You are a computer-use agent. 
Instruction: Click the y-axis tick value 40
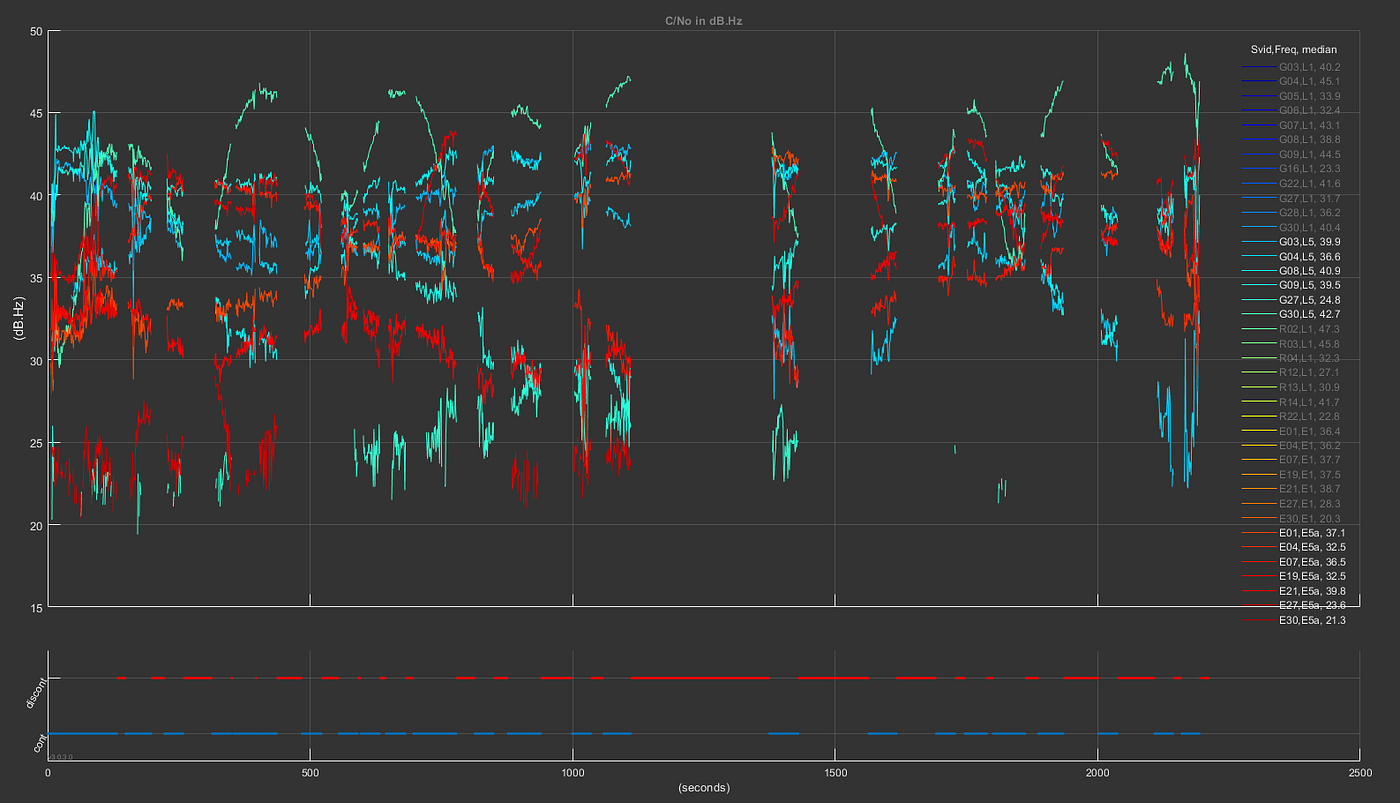[35, 196]
